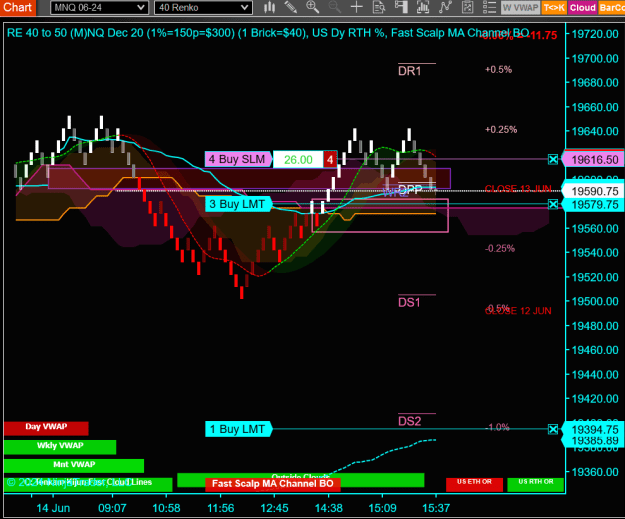Screen dimensions: 625x519
Task: Open the Indicators bar-chart icon
Action: click(423, 7)
